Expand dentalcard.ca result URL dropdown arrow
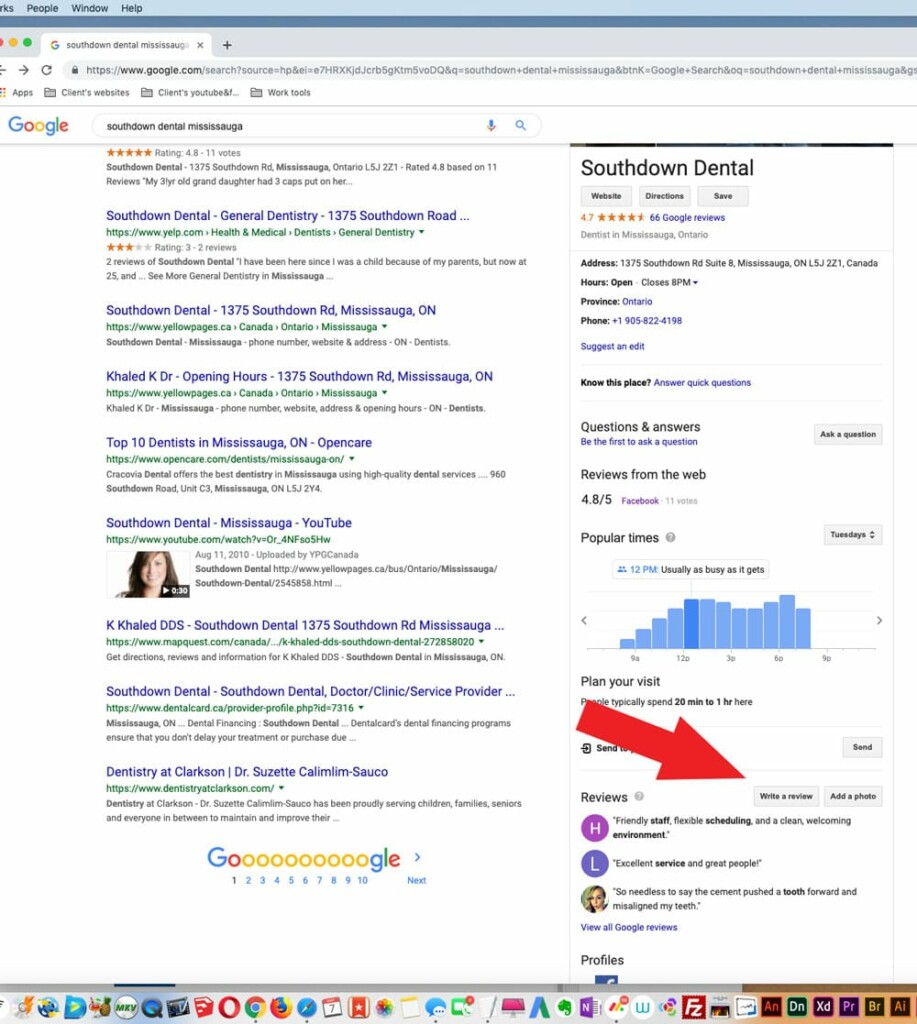 [361, 707]
